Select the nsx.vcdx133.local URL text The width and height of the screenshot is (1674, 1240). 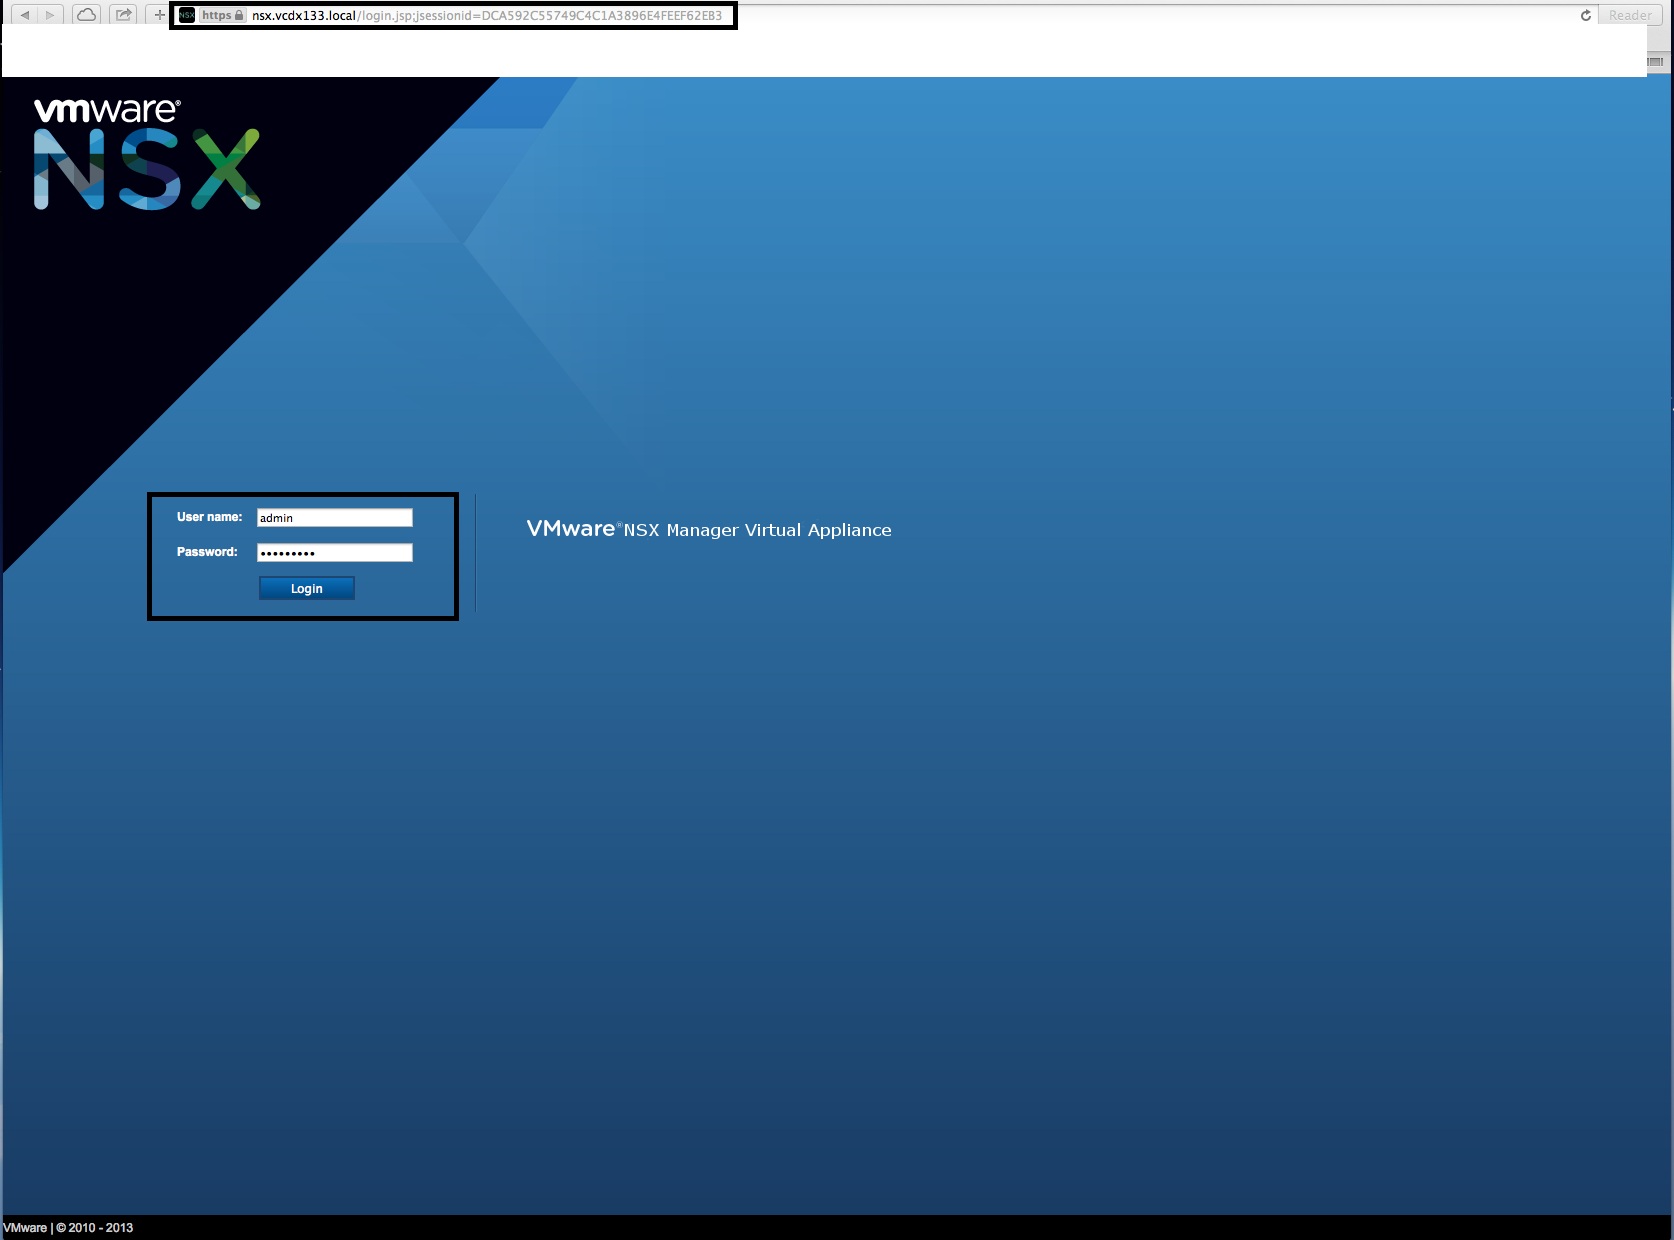tap(304, 15)
